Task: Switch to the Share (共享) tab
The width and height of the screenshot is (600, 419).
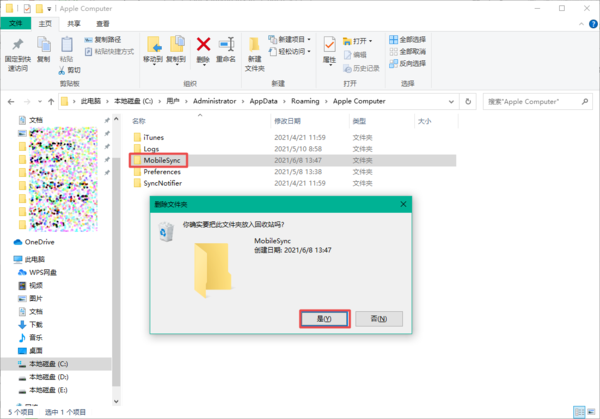Action: pyautogui.click(x=74, y=24)
